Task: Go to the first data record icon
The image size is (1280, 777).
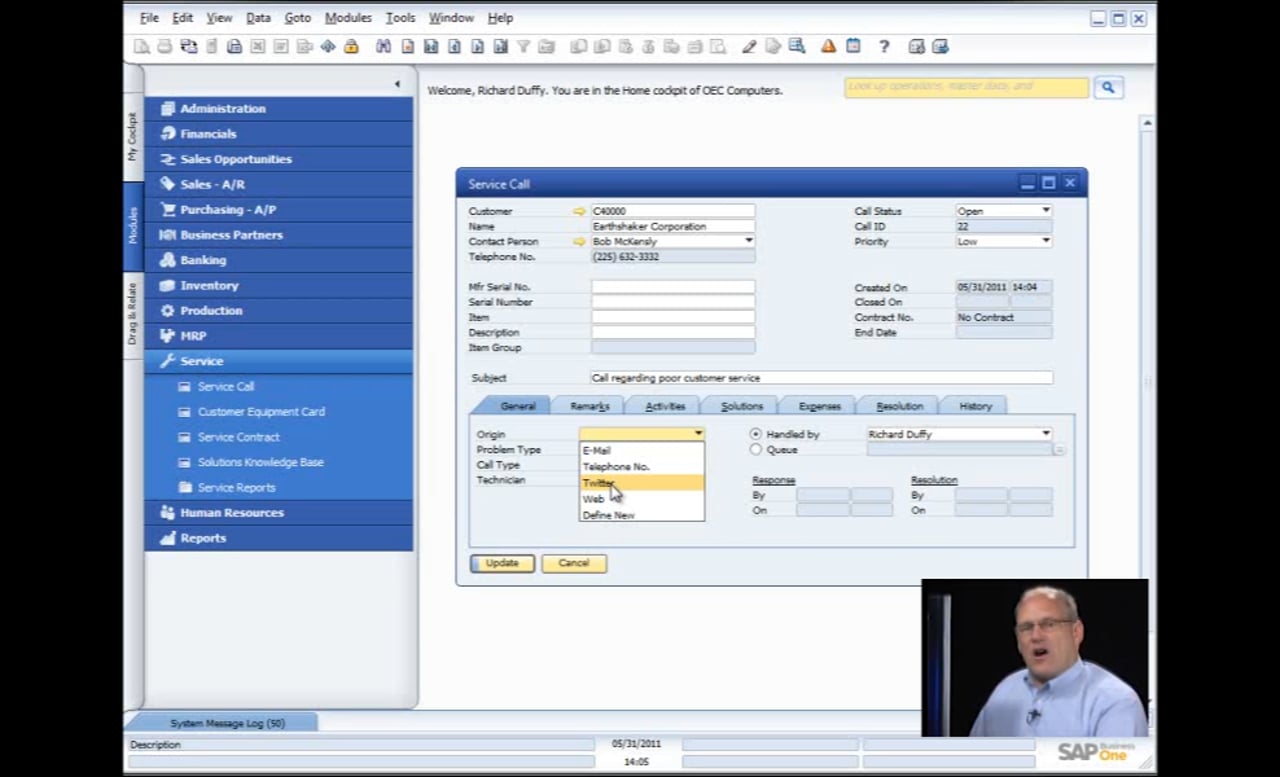Action: (x=431, y=47)
